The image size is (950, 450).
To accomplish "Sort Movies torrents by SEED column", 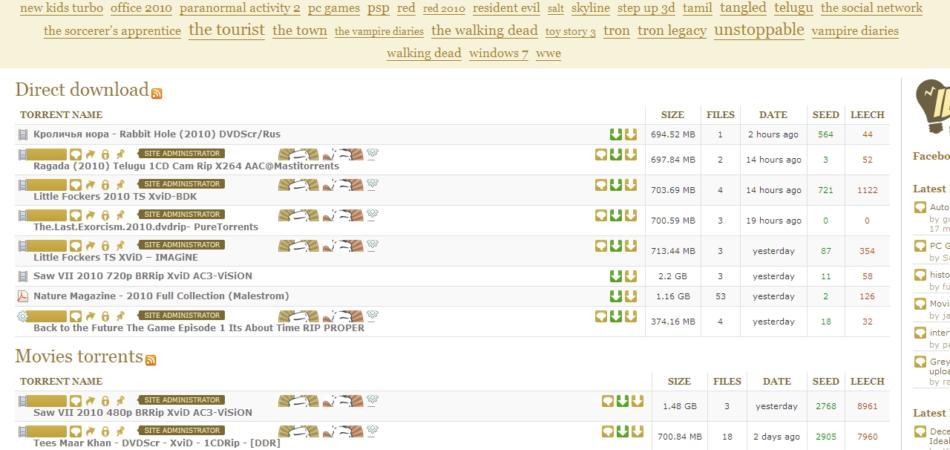I will 826,381.
